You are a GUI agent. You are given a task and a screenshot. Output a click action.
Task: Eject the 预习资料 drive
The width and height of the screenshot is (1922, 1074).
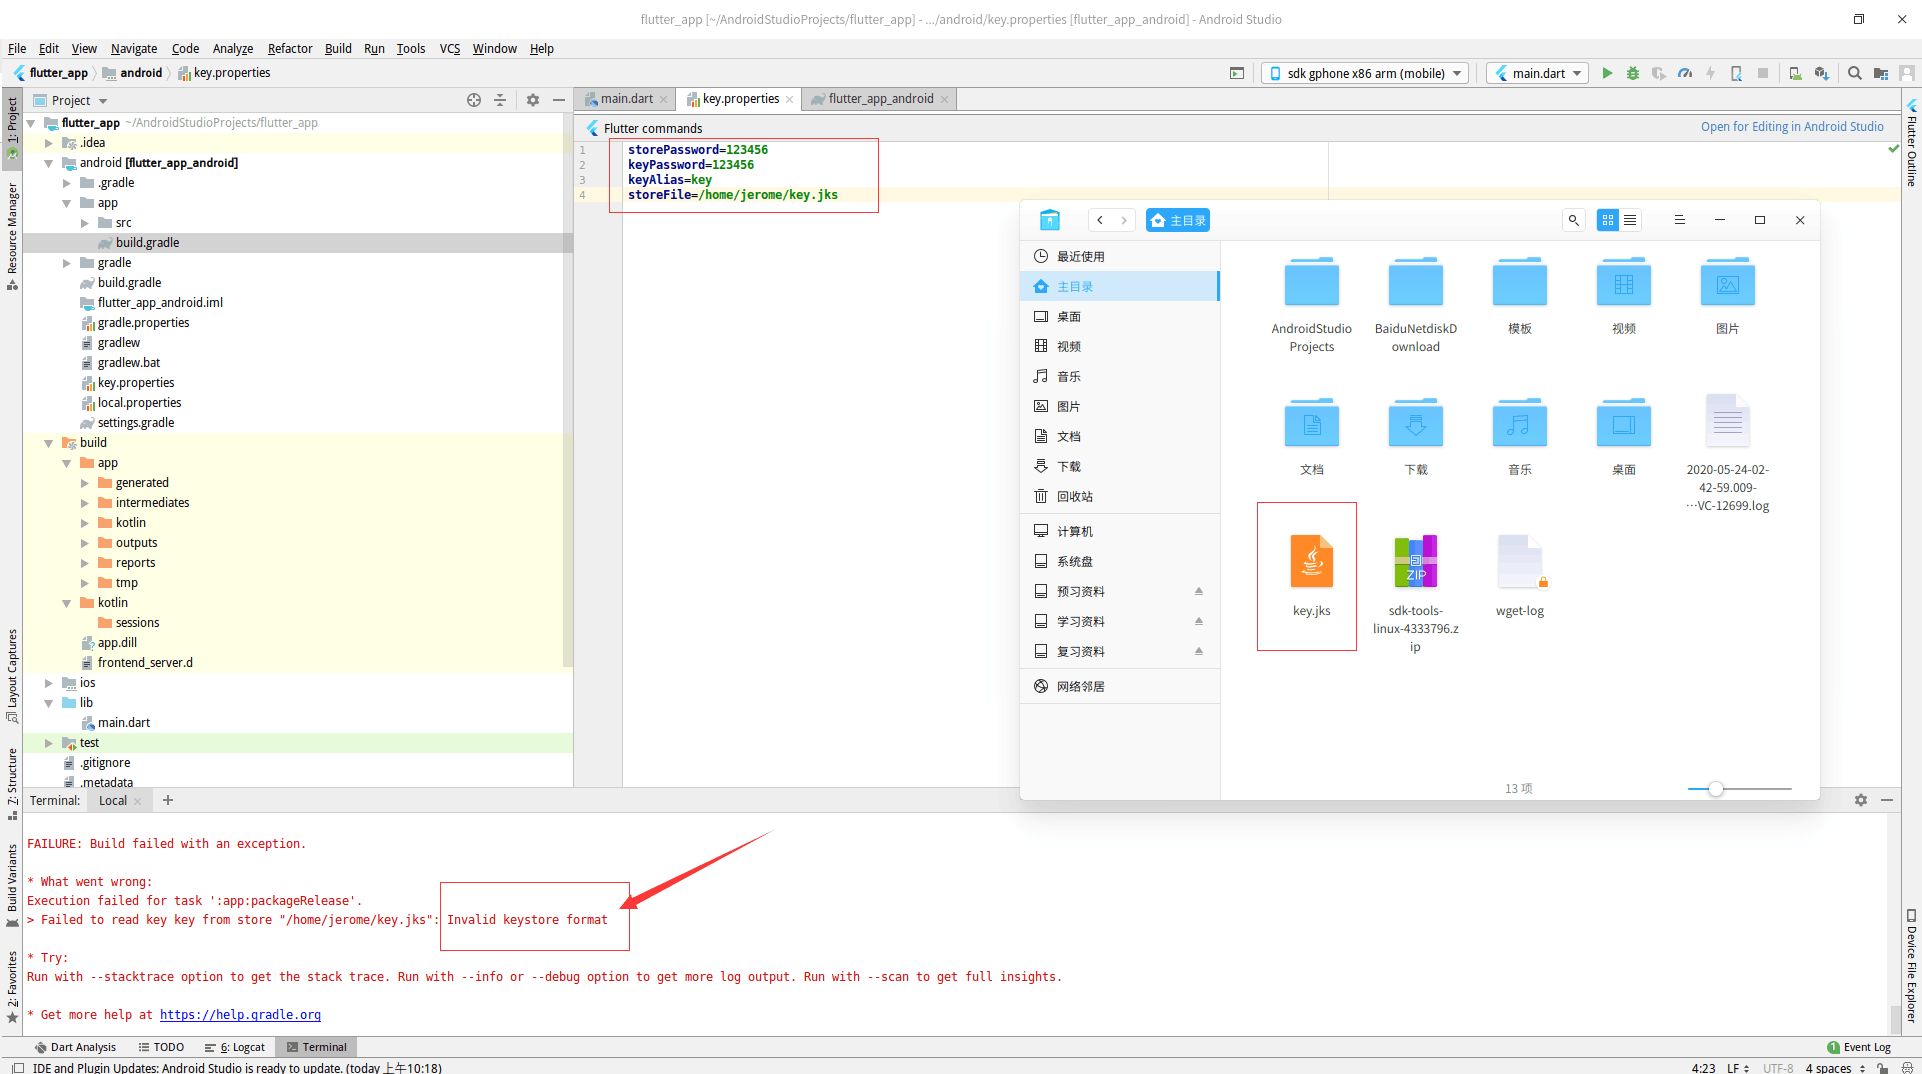coord(1198,591)
